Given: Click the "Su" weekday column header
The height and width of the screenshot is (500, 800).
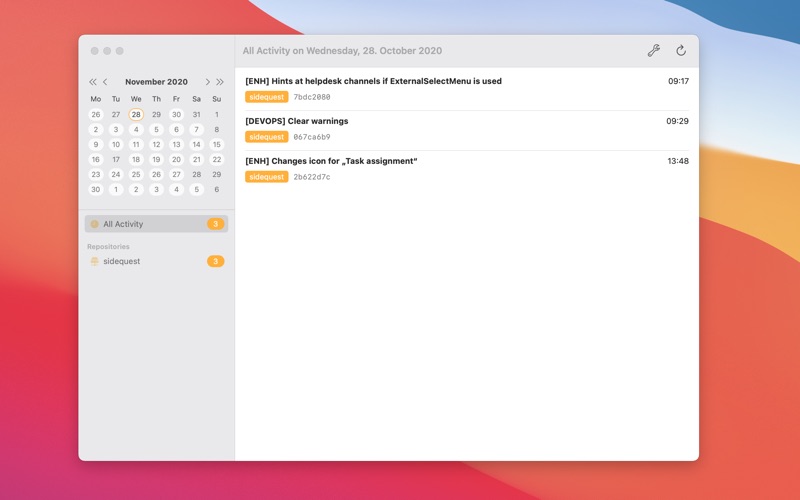Looking at the screenshot, I should point(216,99).
